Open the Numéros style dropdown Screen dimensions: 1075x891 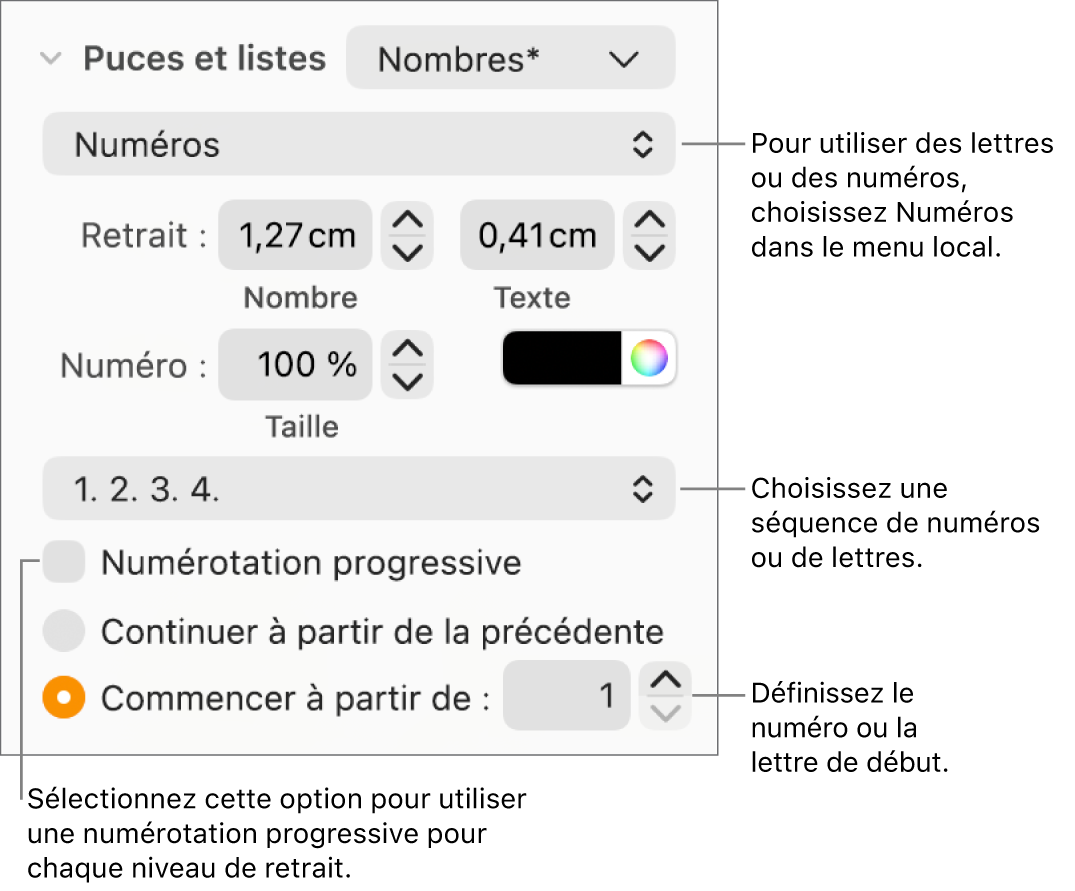pyautogui.click(x=358, y=144)
